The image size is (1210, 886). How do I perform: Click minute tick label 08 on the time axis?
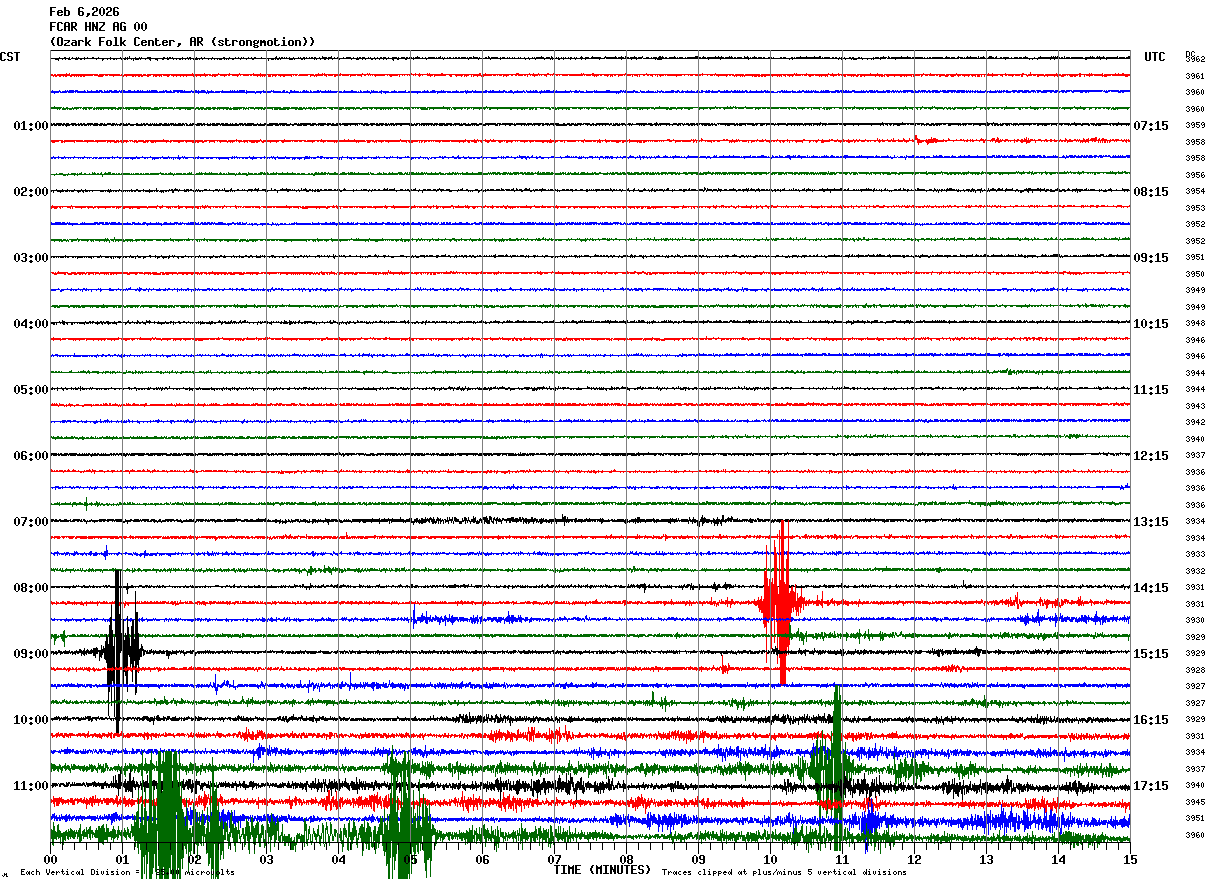pyautogui.click(x=626, y=860)
